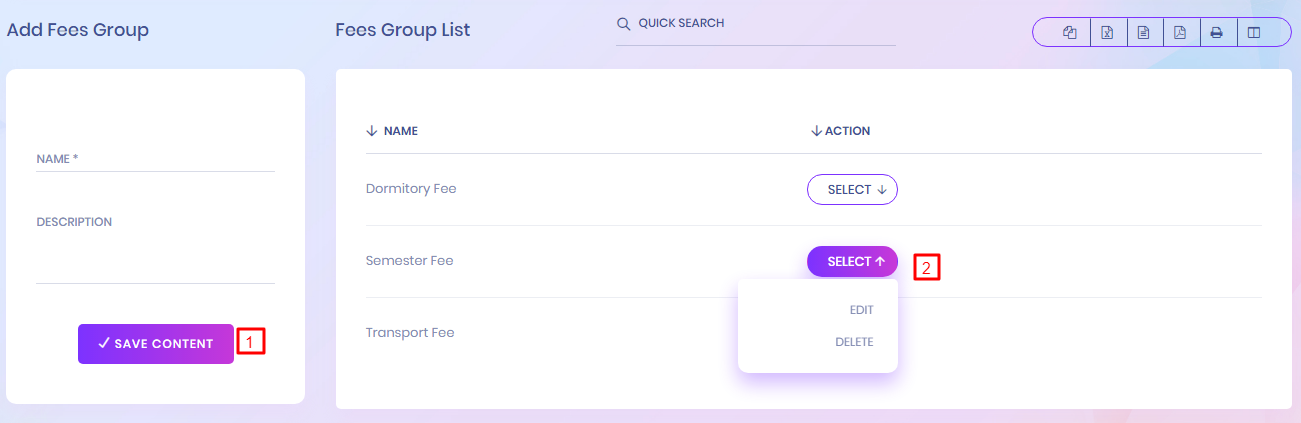Print the fees group list

point(1216,33)
